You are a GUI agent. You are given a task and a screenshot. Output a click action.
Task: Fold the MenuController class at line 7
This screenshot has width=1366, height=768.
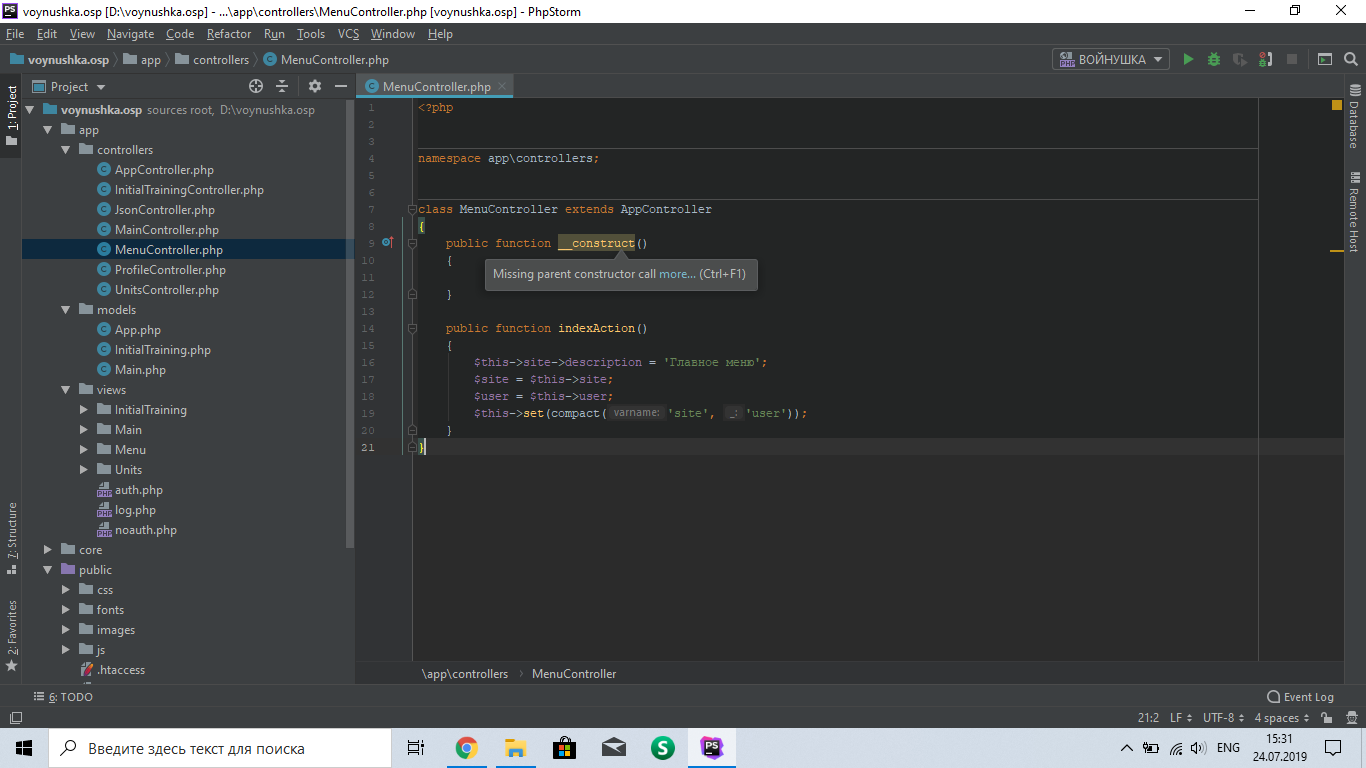(411, 209)
